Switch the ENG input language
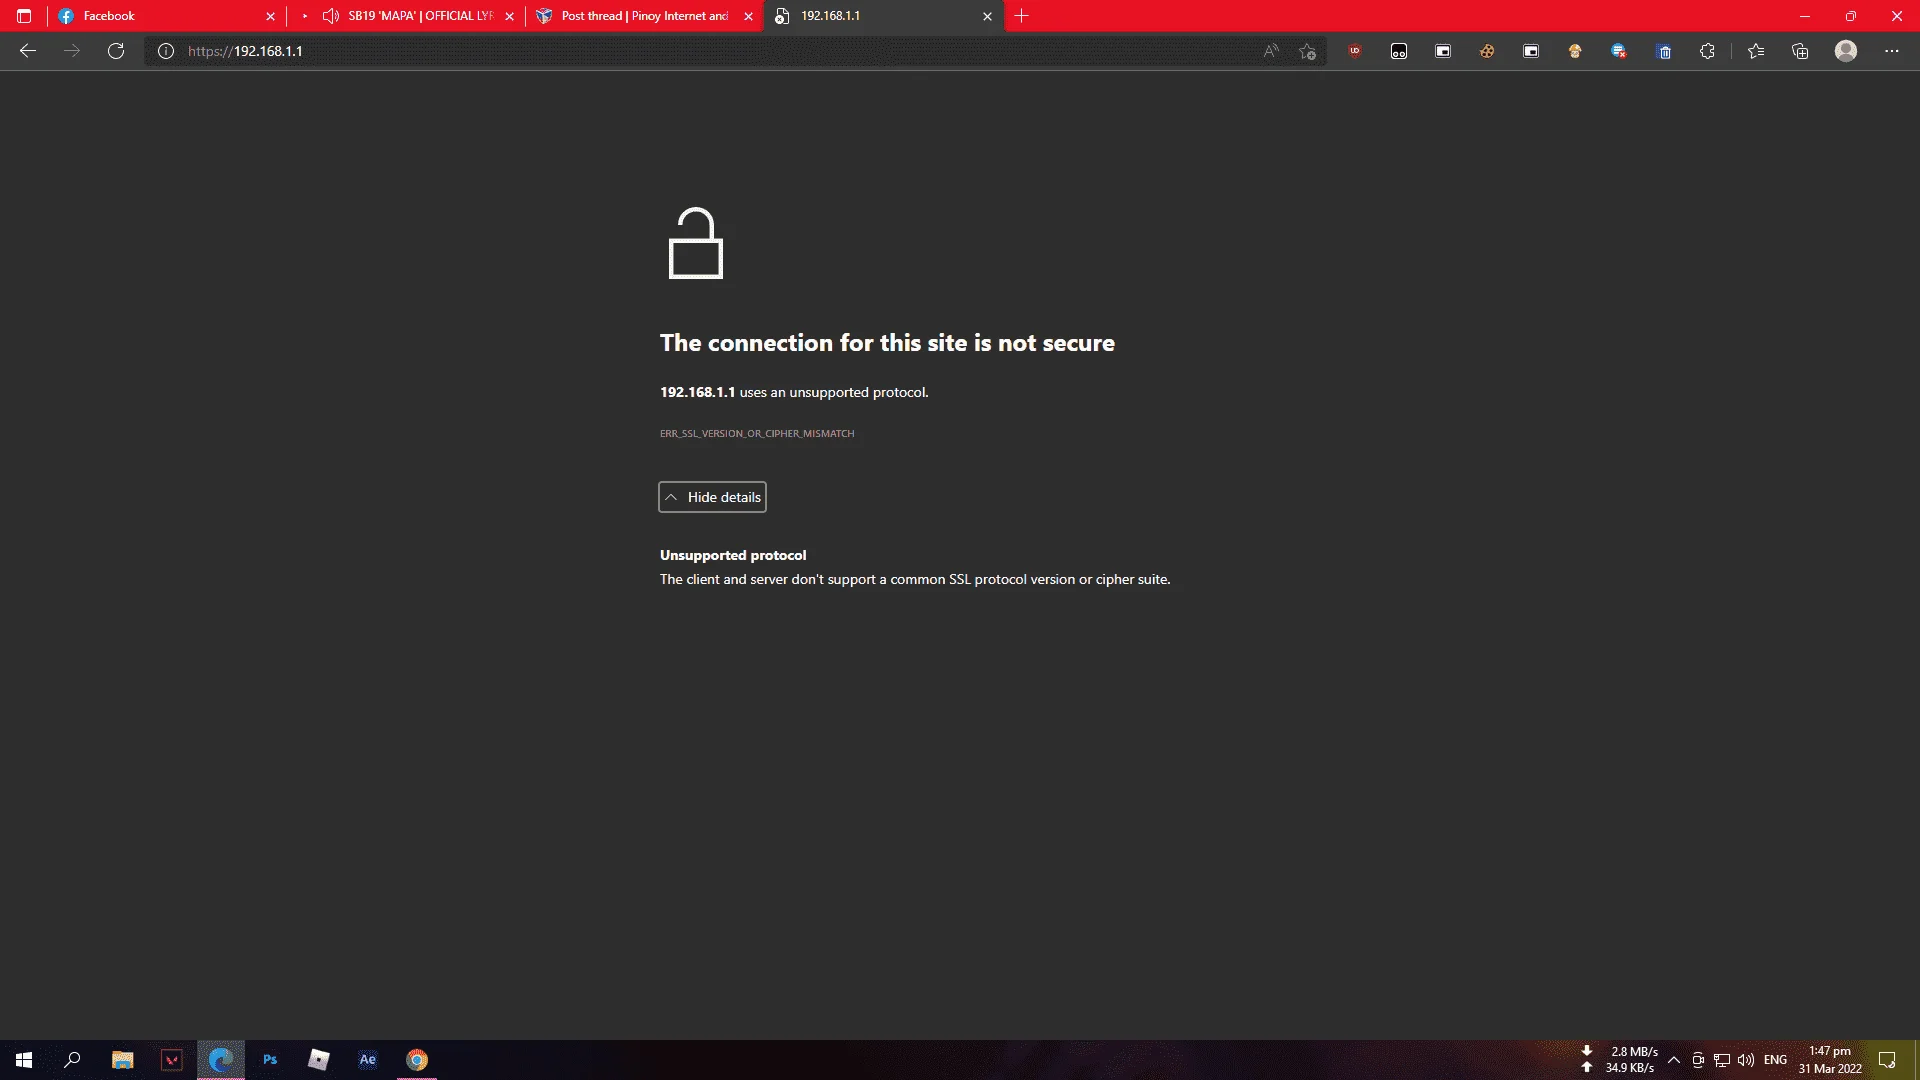 [x=1775, y=1060]
